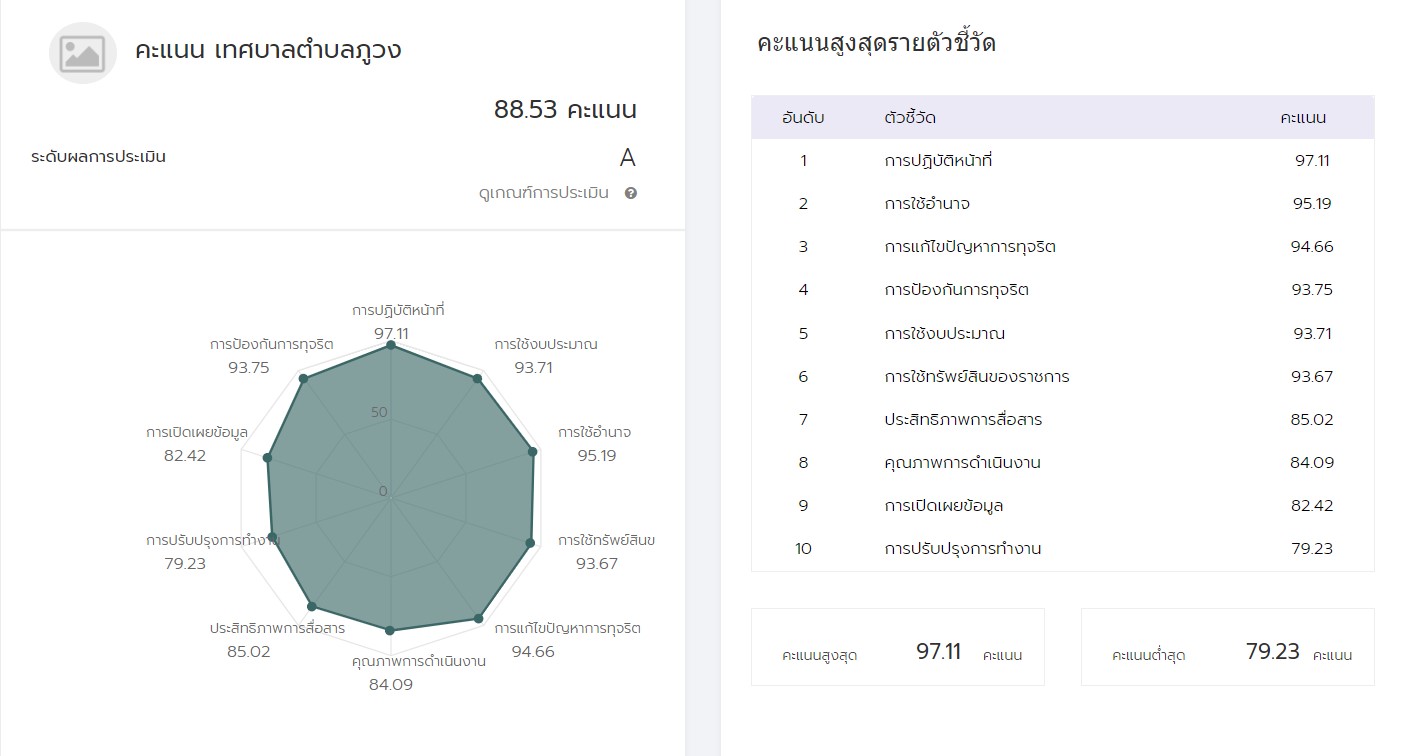Click the การใช้งบประมาณ radar chart label
Image resolution: width=1405 pixels, height=756 pixels.
point(546,344)
